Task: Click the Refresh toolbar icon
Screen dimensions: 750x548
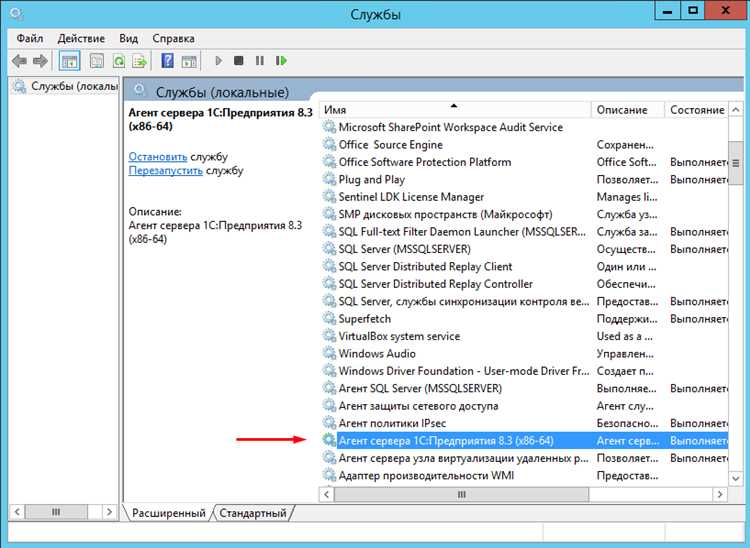Action: coord(119,61)
